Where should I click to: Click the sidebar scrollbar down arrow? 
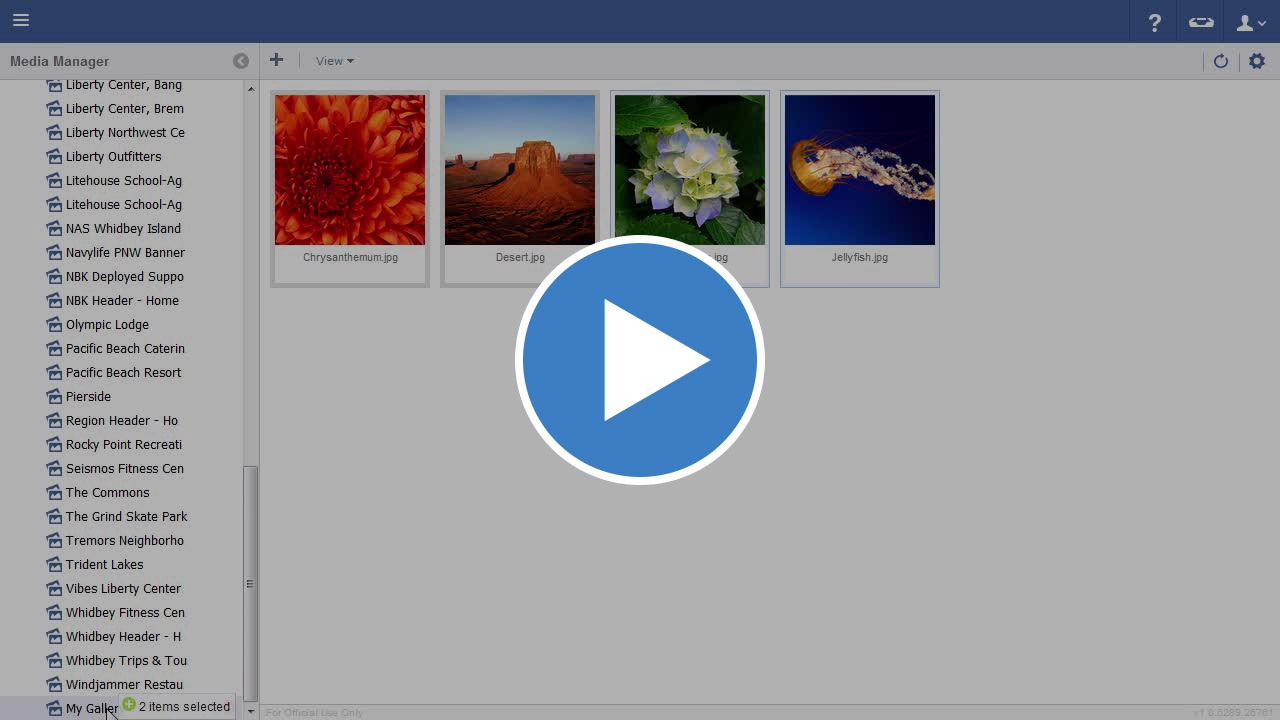(251, 712)
